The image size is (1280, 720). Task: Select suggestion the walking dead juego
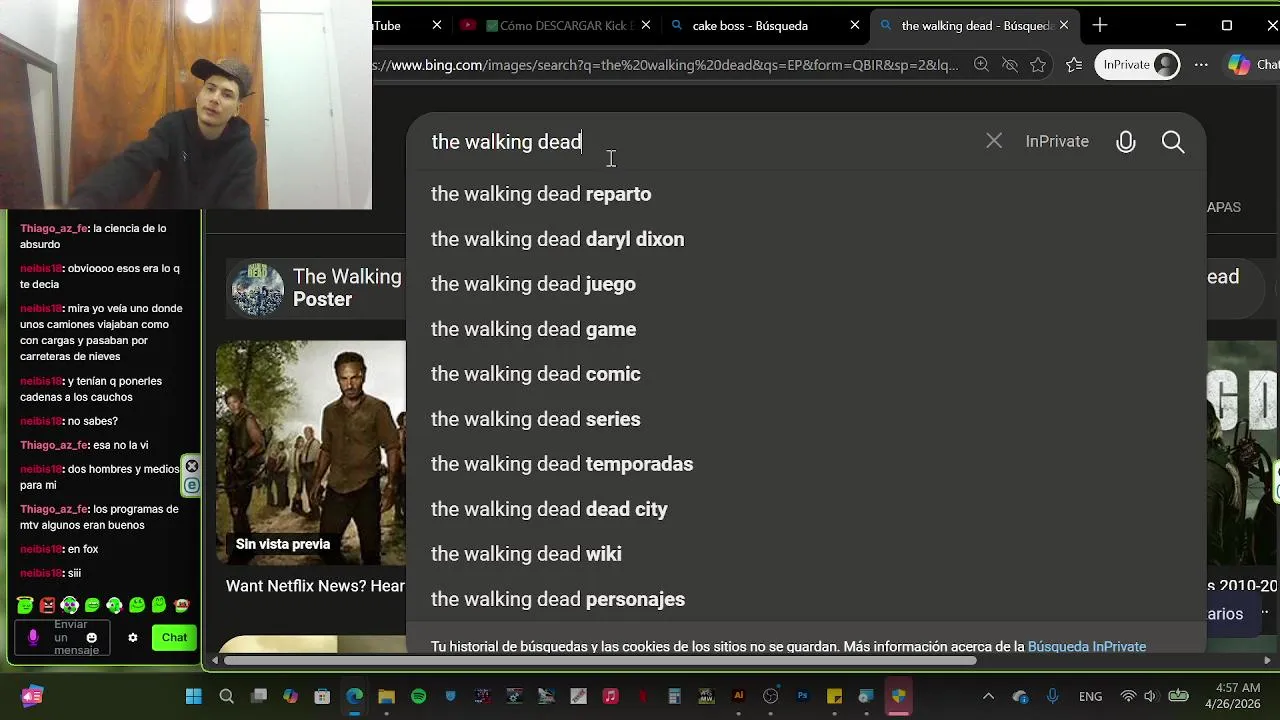coord(806,284)
